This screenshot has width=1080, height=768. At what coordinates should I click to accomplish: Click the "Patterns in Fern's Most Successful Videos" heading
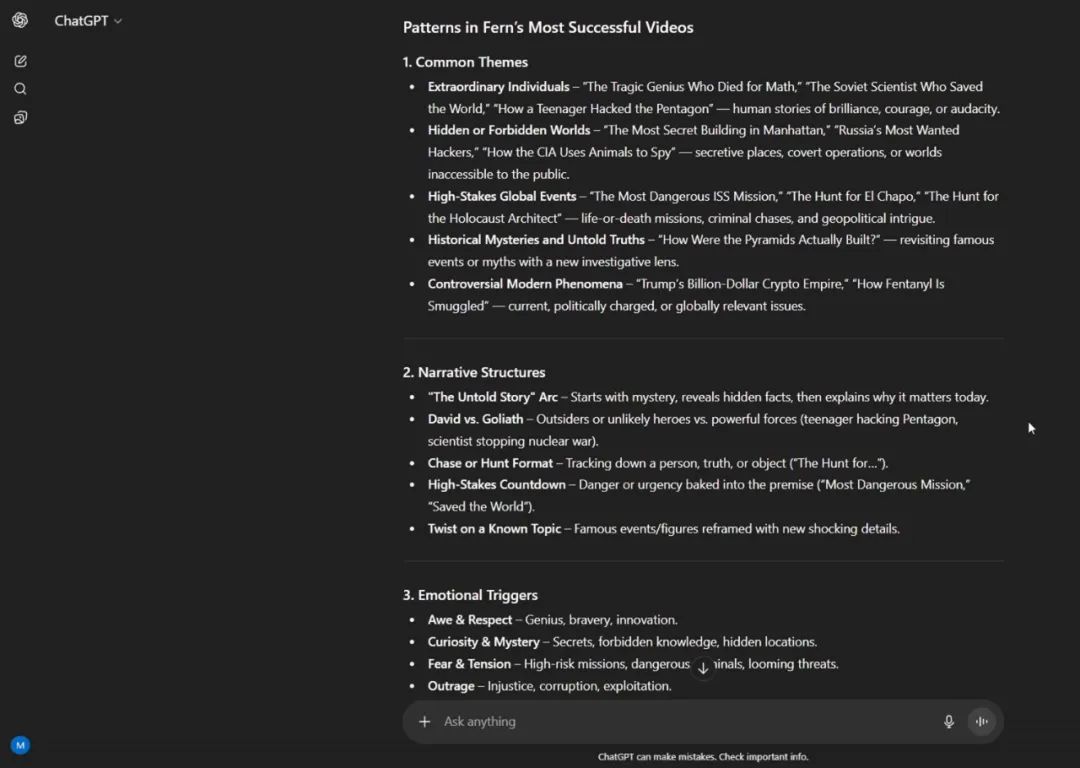tap(548, 28)
